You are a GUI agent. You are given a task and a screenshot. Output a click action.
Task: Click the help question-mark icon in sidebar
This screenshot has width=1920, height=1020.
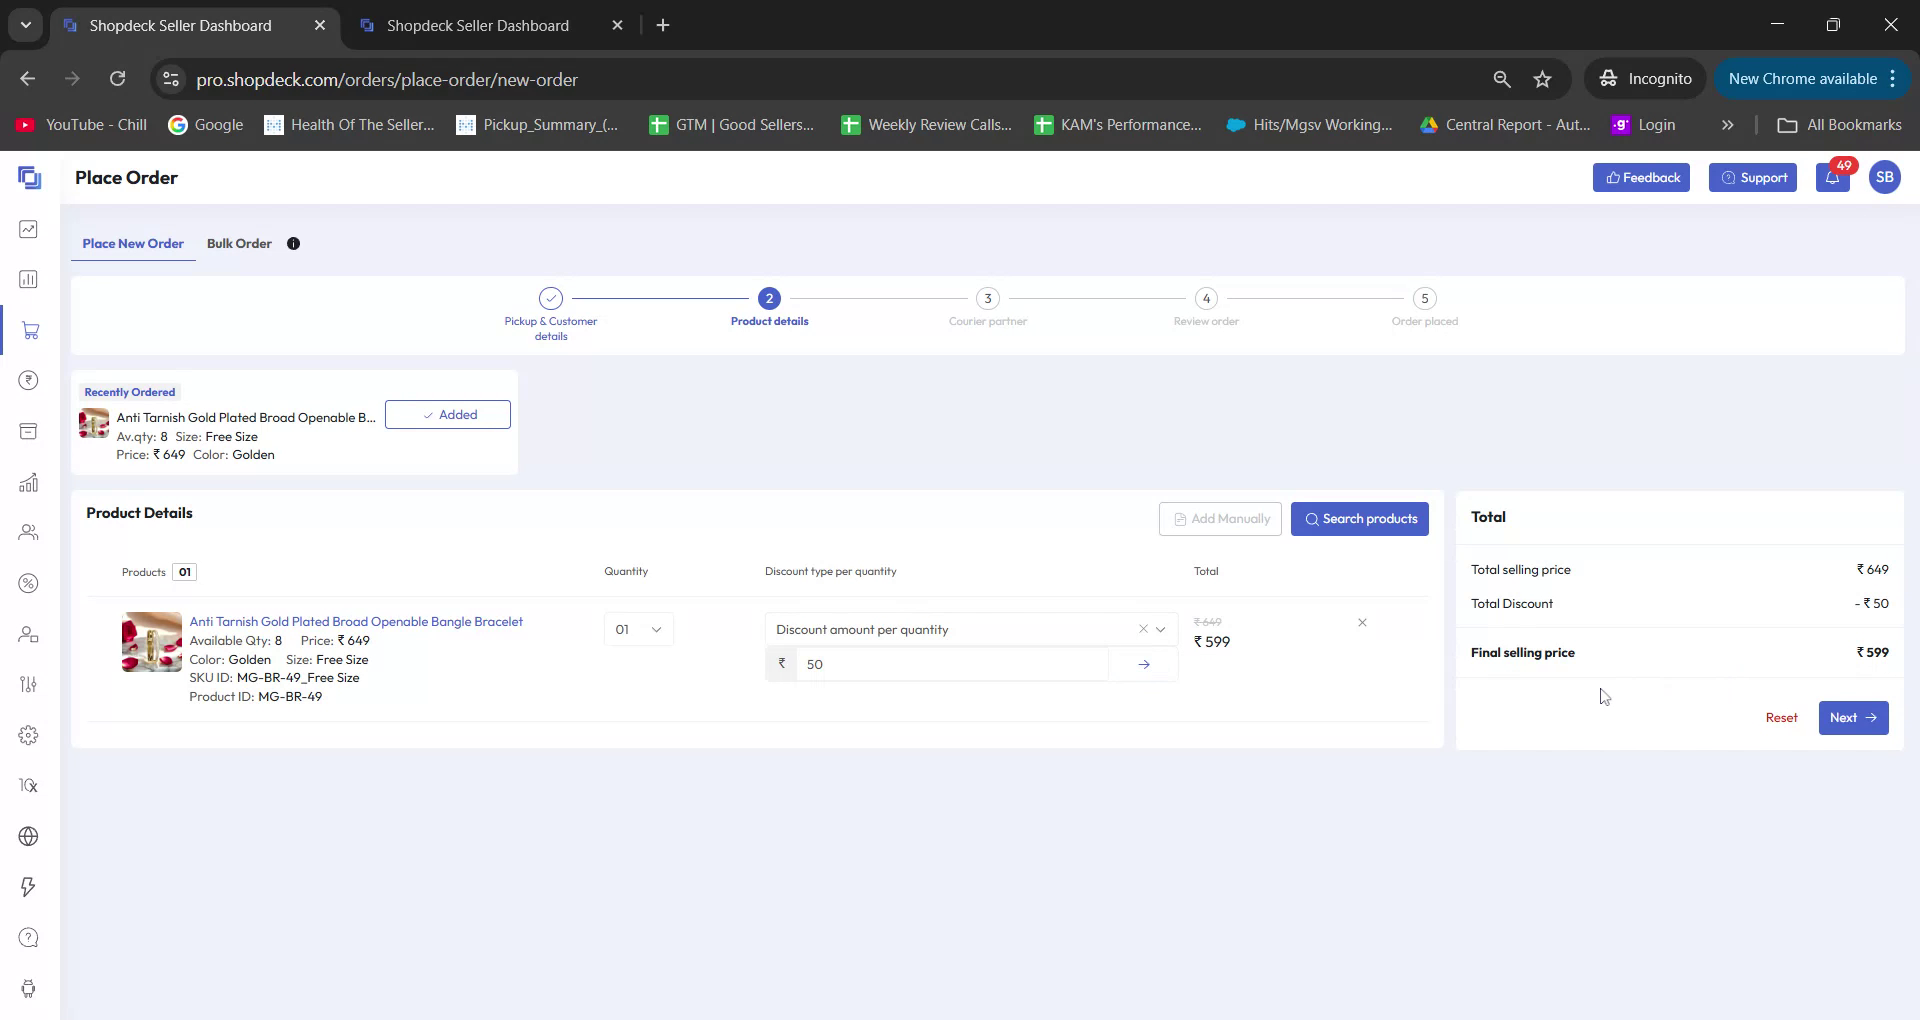pos(29,937)
